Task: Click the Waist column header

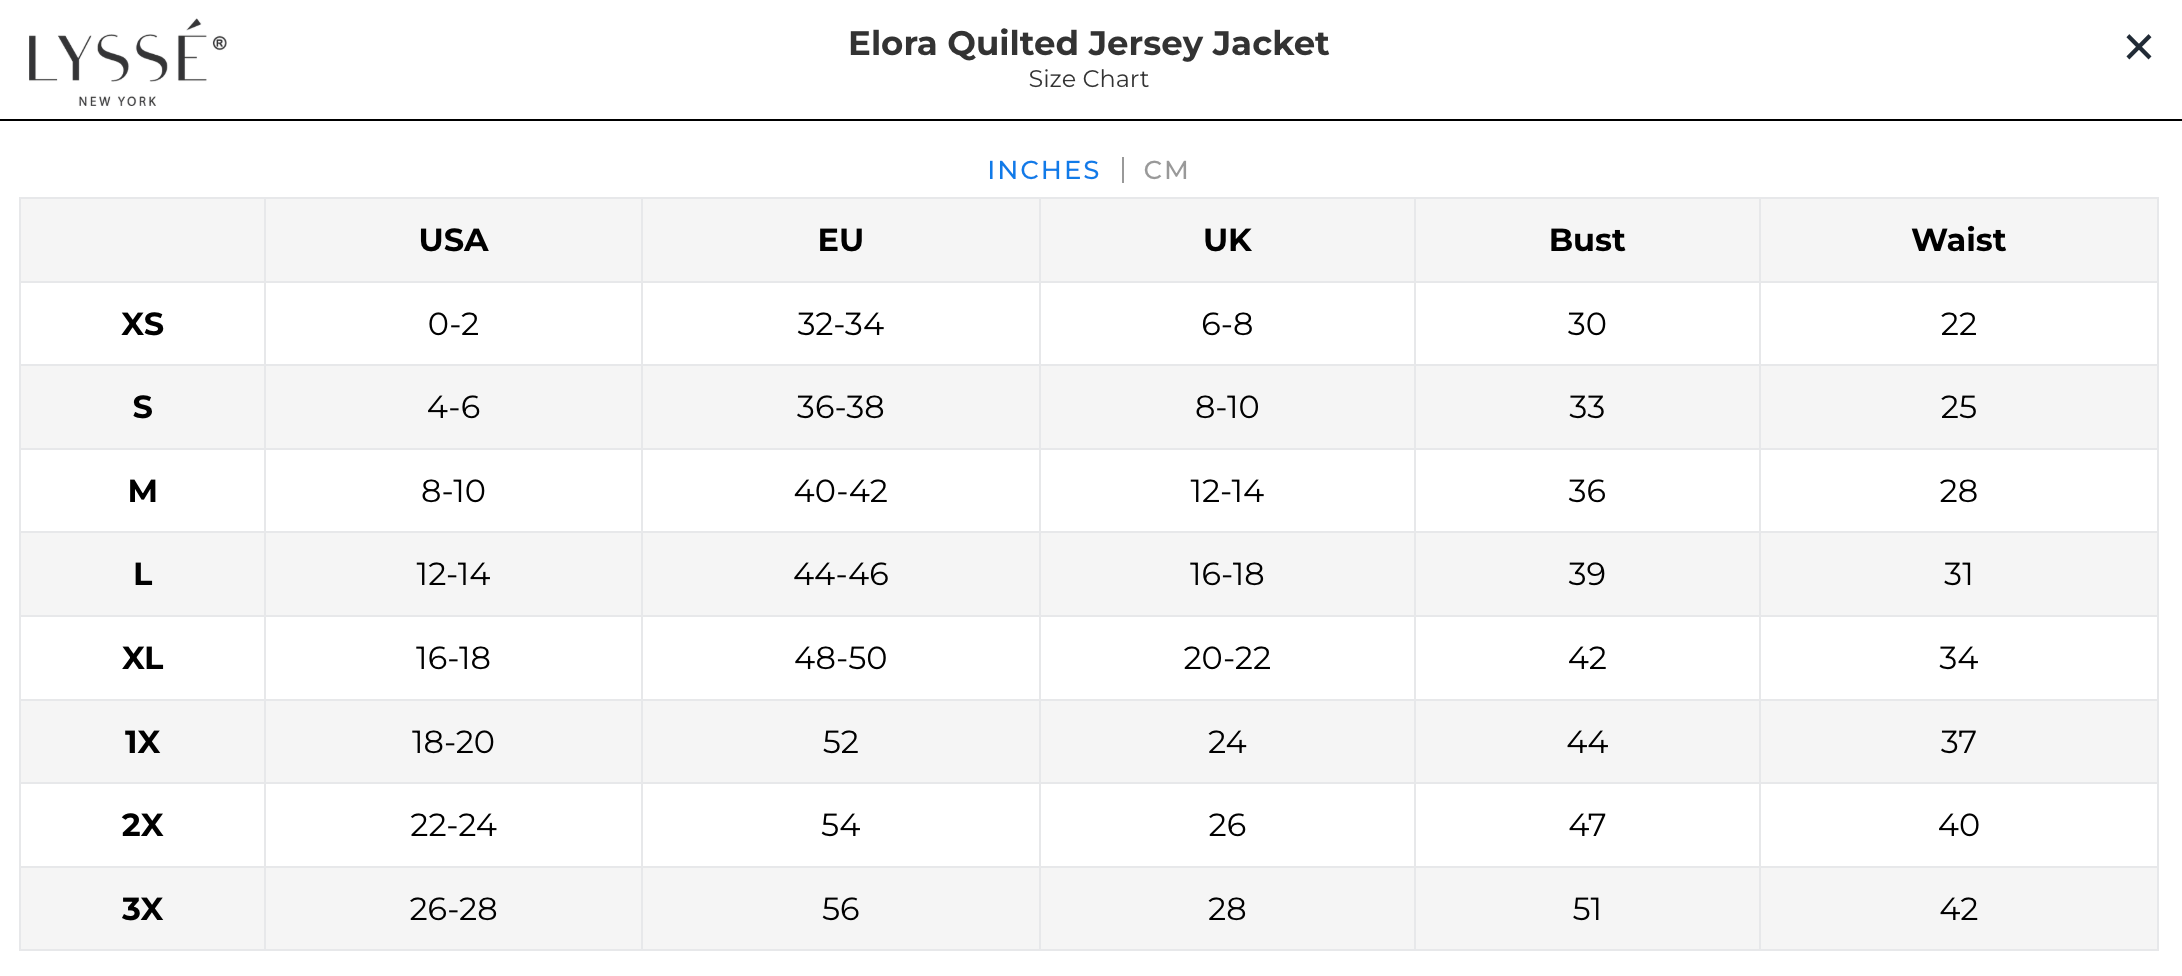Action: pos(1958,241)
